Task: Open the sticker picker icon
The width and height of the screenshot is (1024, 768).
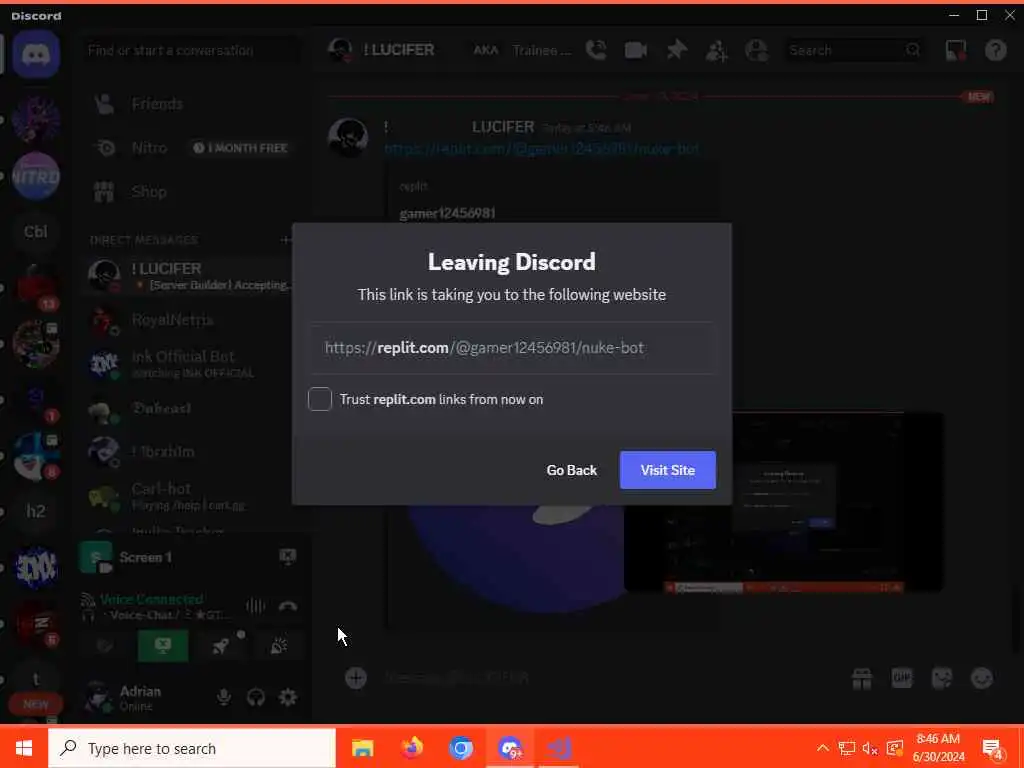Action: [x=942, y=679]
